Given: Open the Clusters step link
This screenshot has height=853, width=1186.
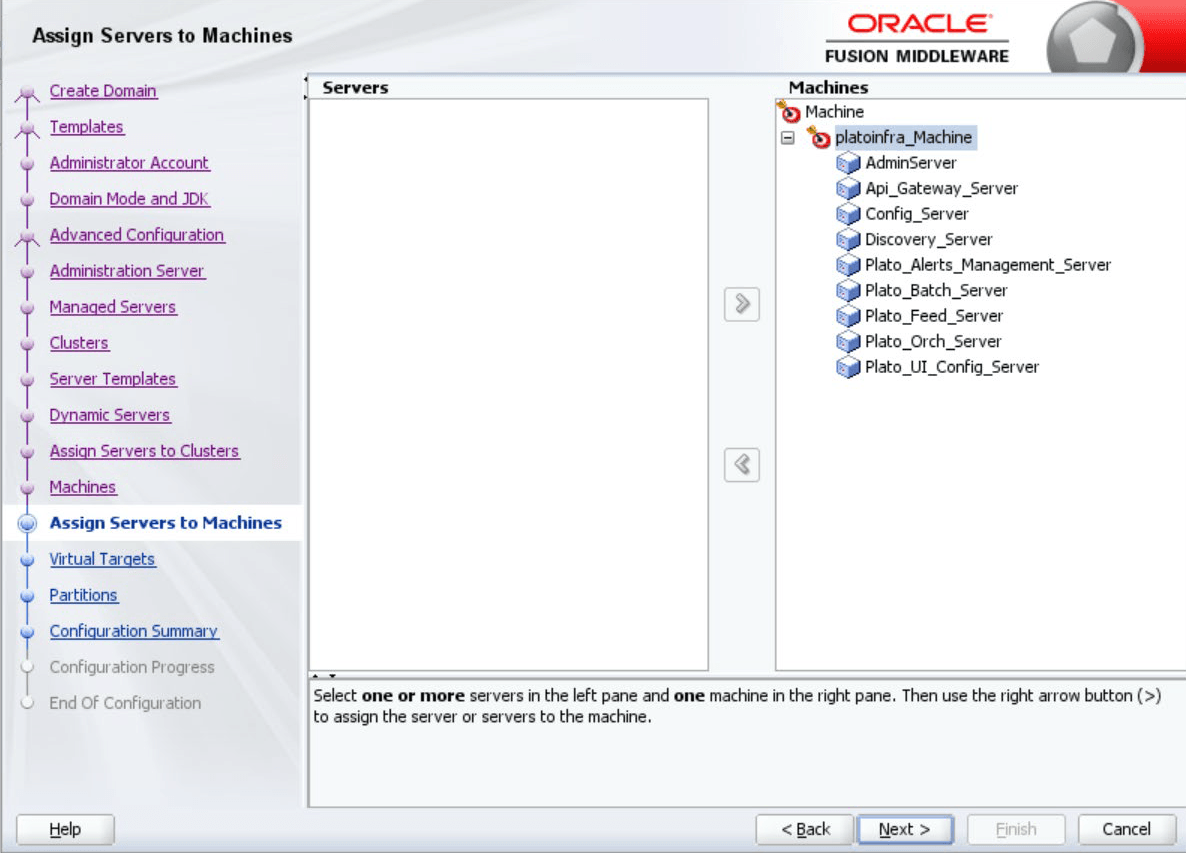Looking at the screenshot, I should pos(79,343).
